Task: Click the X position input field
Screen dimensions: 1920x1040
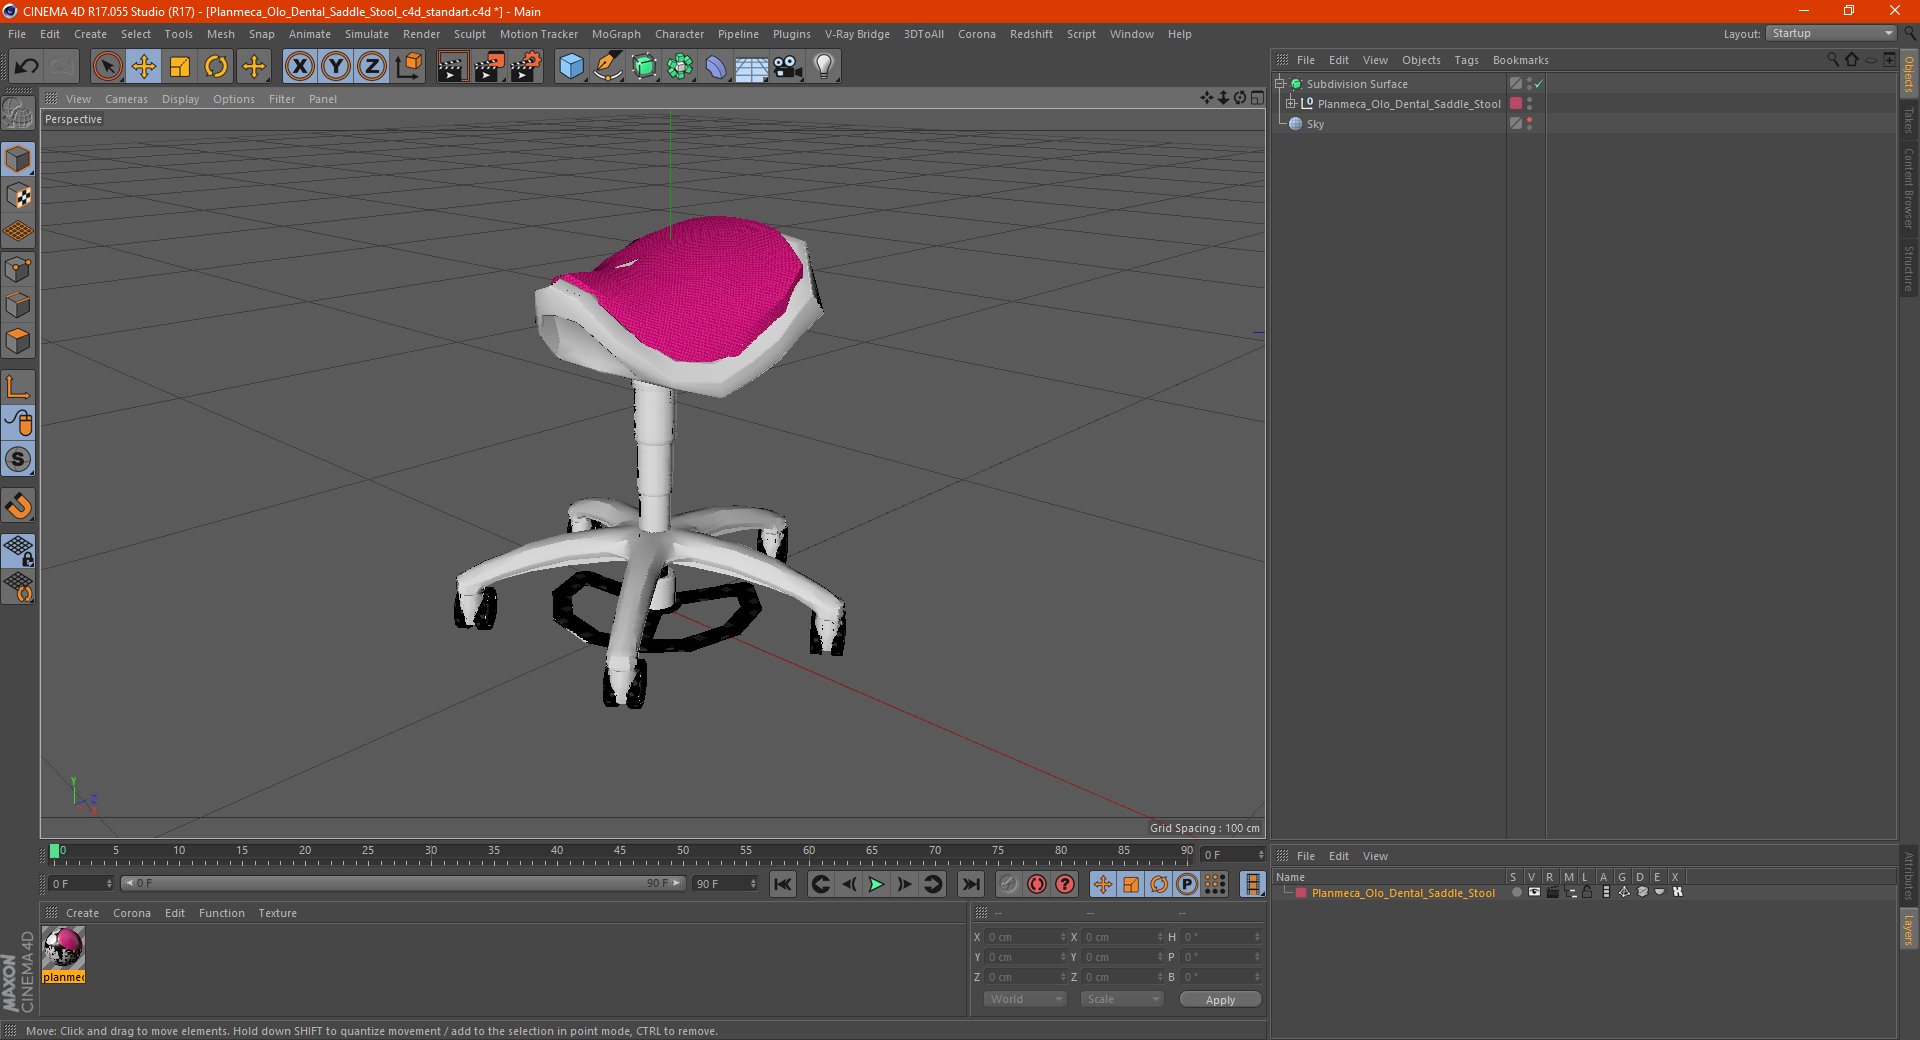Action: 1027,937
